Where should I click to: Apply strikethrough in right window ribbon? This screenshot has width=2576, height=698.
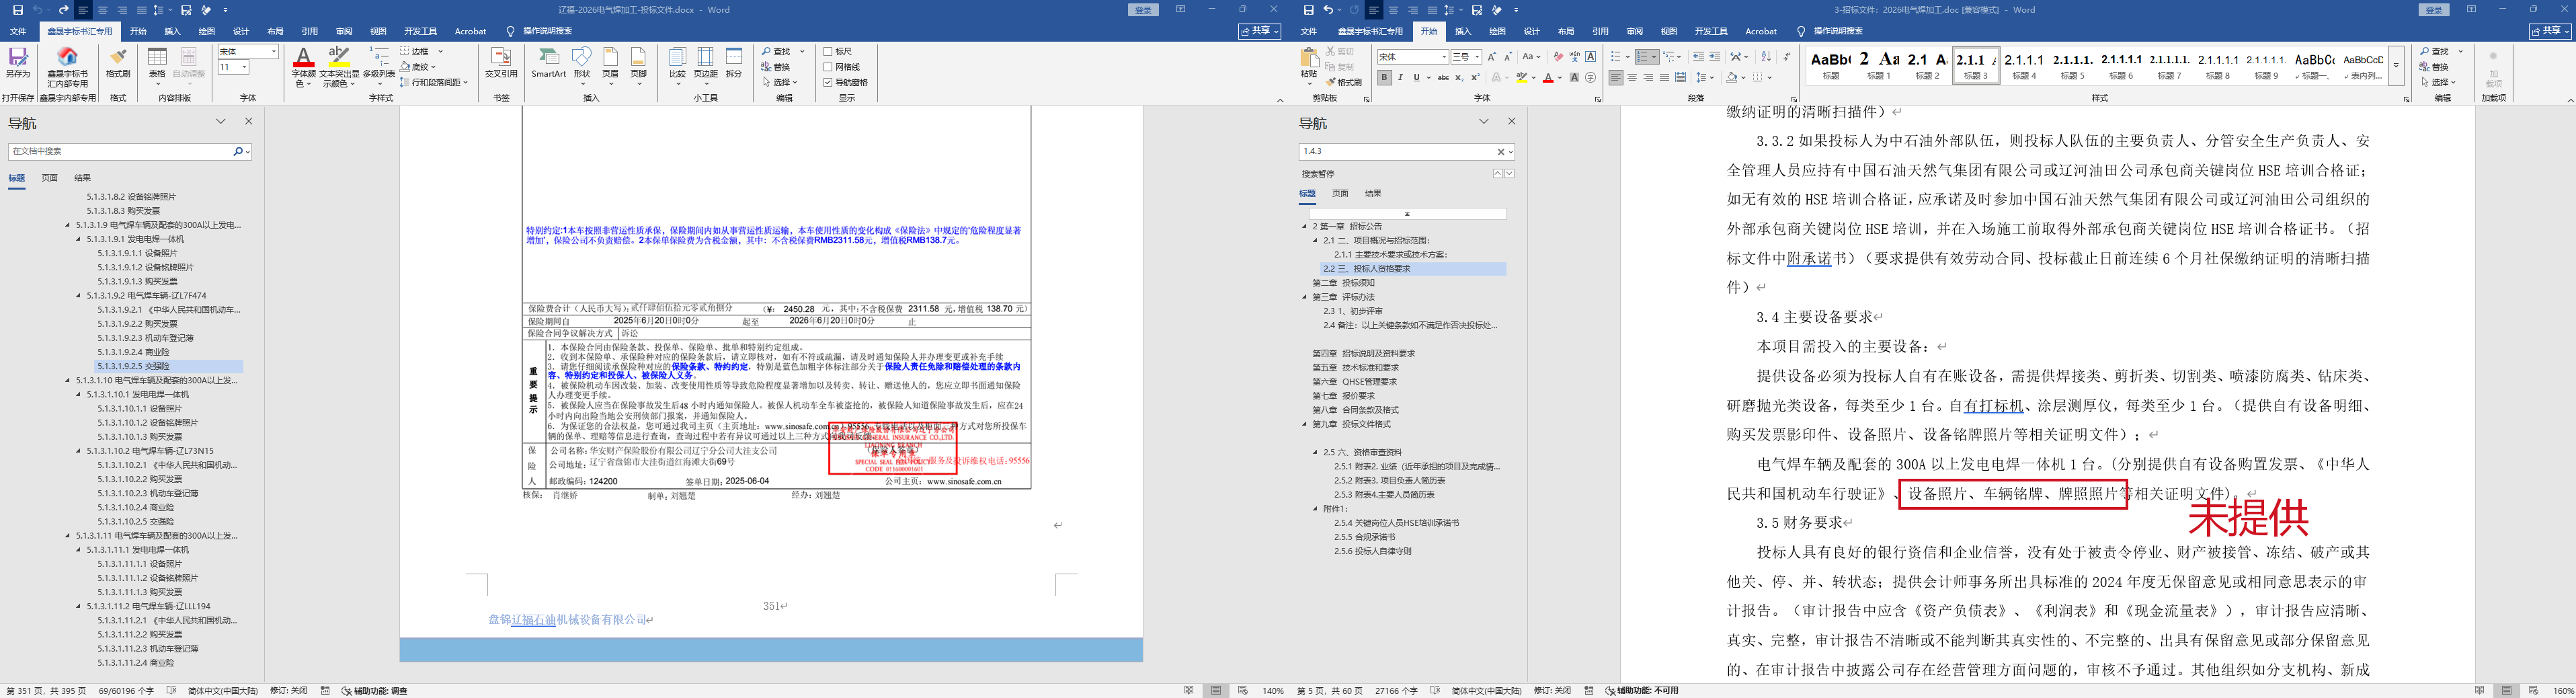point(1442,77)
